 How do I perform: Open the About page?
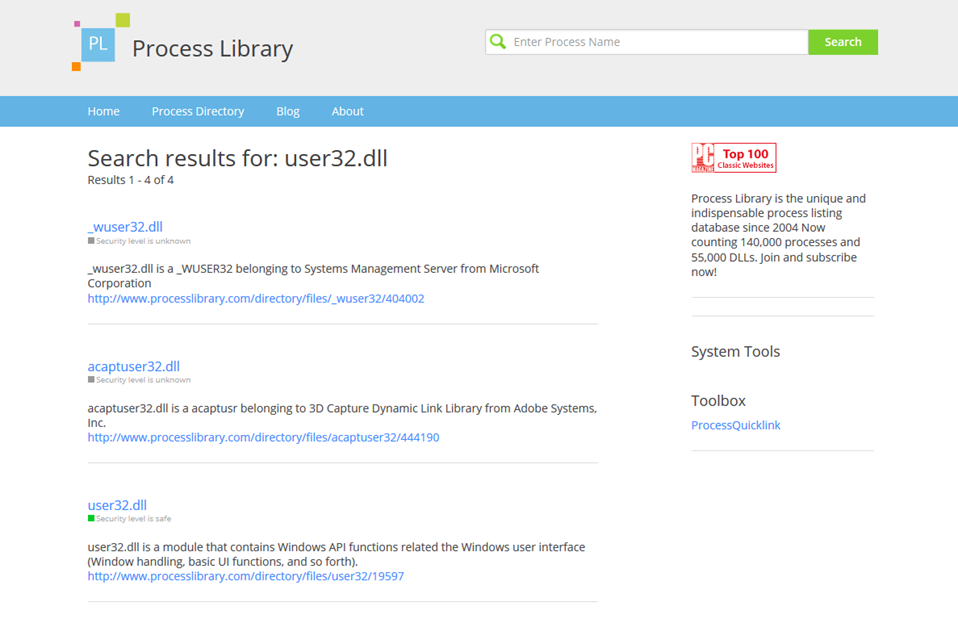348,111
